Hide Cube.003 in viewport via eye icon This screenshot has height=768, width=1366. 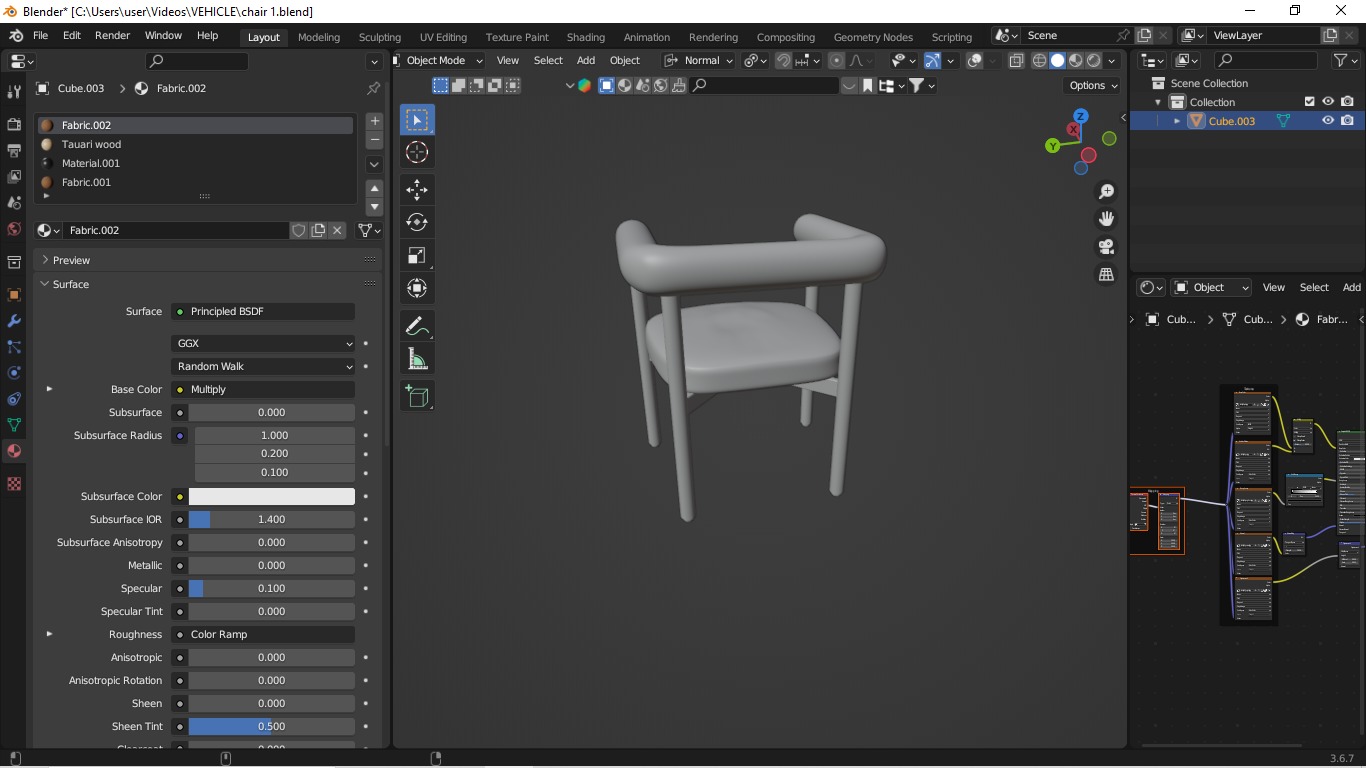[1328, 121]
